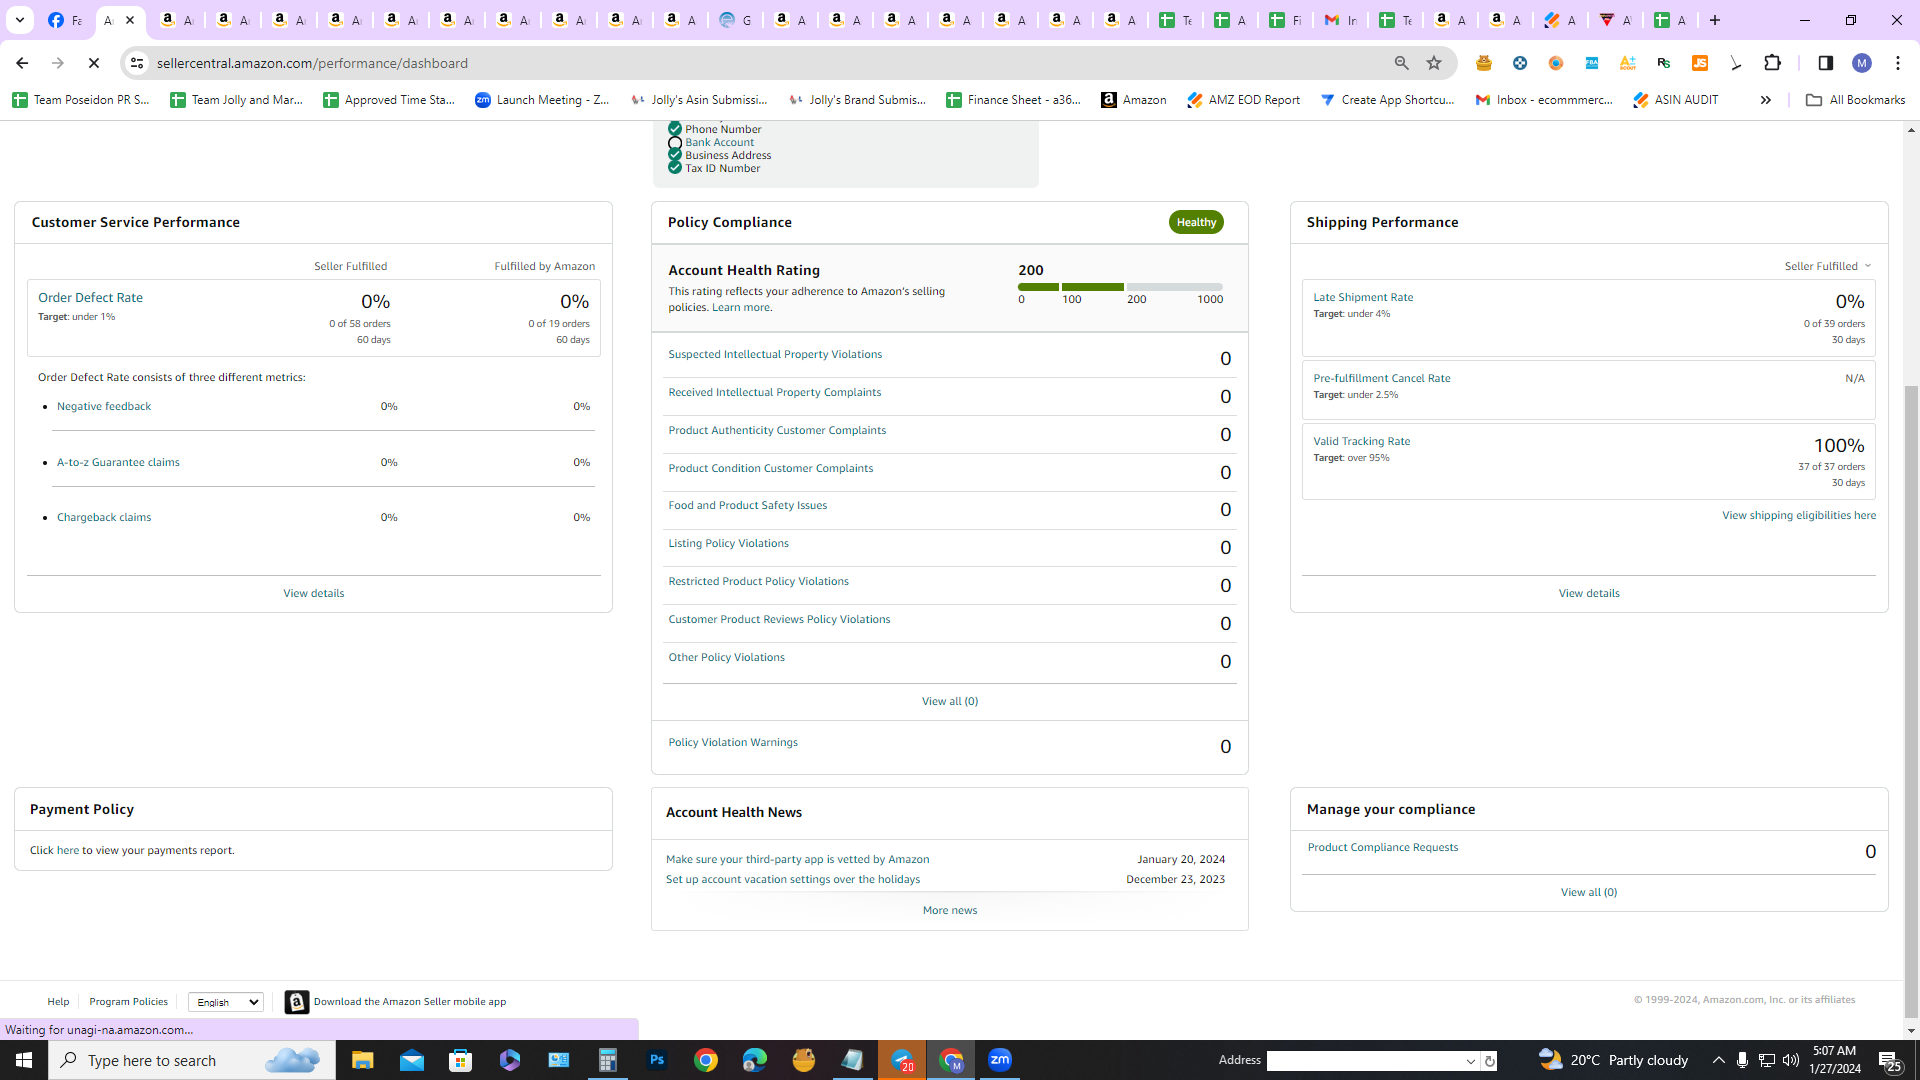Toggle the Chrome side panel
Screen dimensions: 1920x1080
coord(1826,63)
